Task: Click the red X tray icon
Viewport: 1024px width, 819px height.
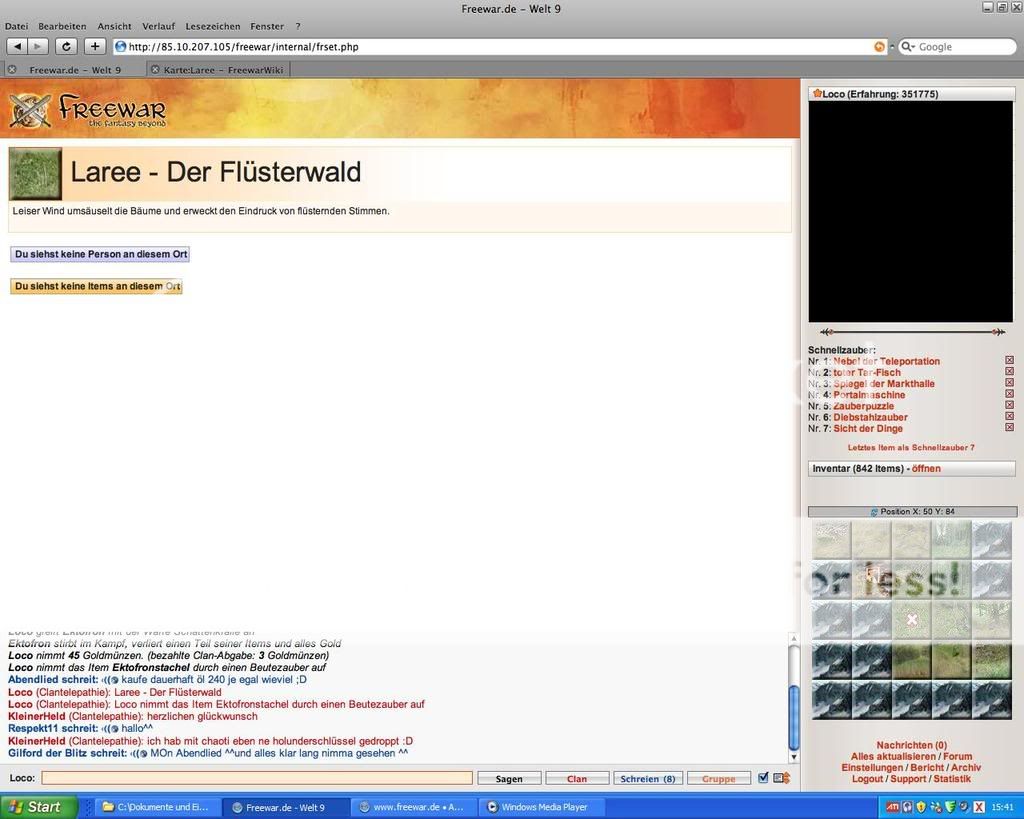Action: (979, 807)
